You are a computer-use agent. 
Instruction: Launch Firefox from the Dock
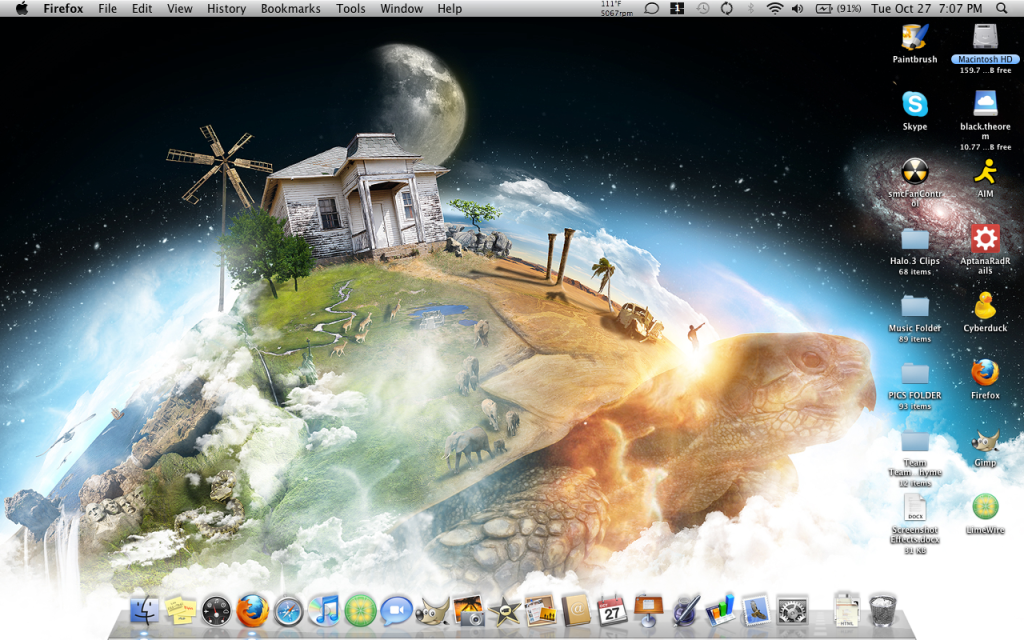(x=252, y=611)
